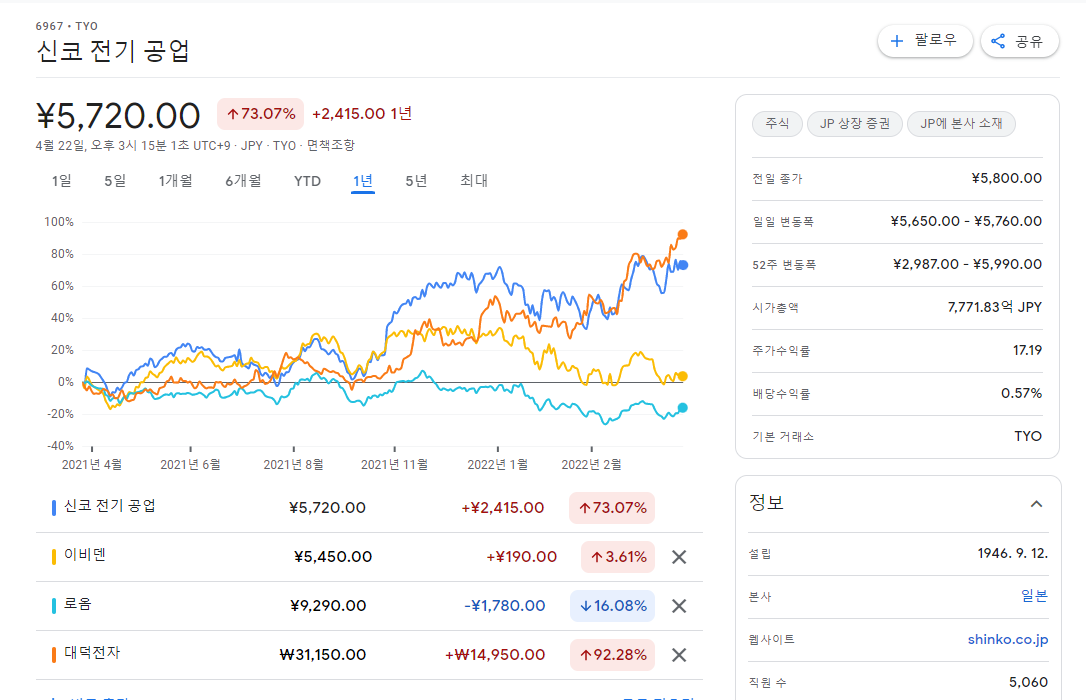This screenshot has width=1086, height=700.
Task: Click the 주가수익률 value 17.19
Action: point(1027,350)
